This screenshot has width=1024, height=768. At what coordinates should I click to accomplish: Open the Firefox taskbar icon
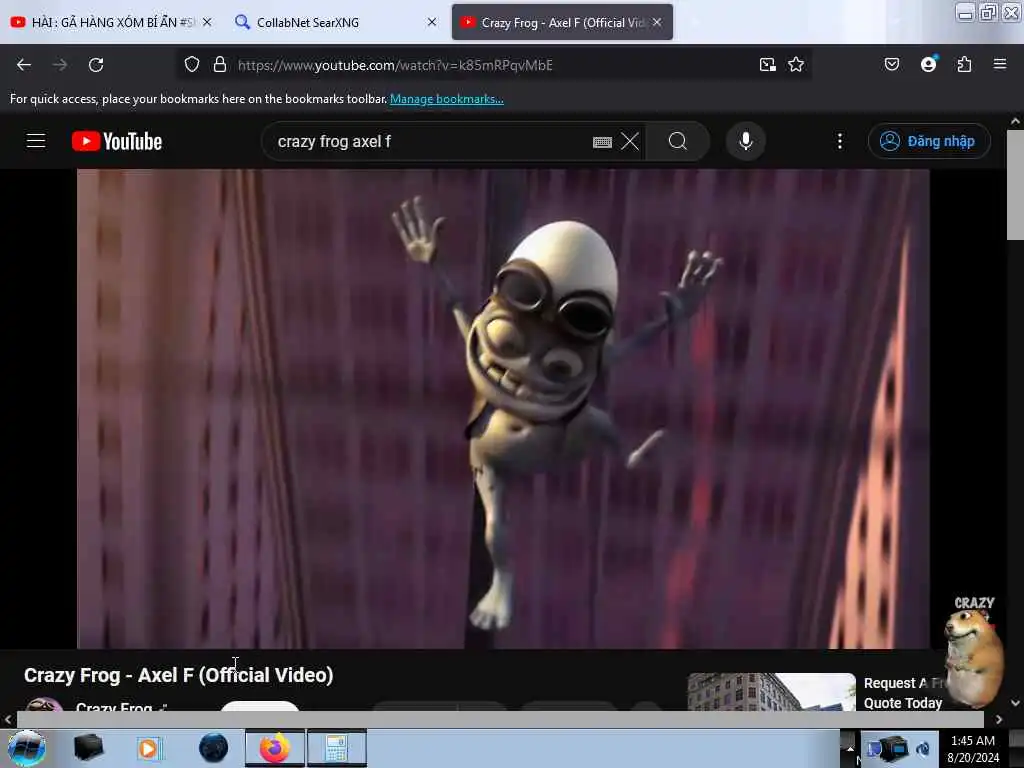click(x=275, y=748)
